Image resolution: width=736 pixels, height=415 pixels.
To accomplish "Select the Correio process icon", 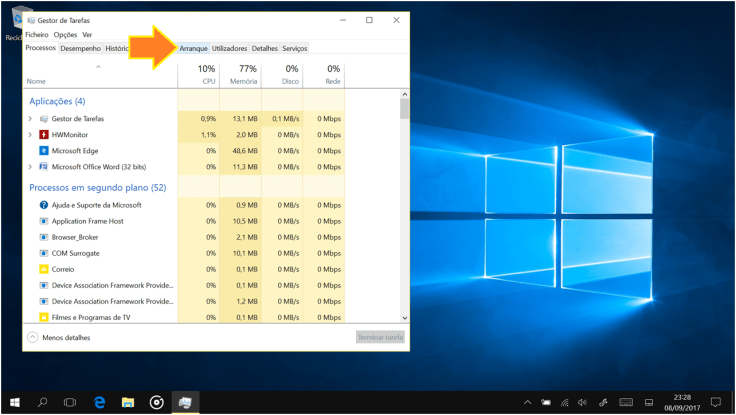I will pyautogui.click(x=44, y=269).
